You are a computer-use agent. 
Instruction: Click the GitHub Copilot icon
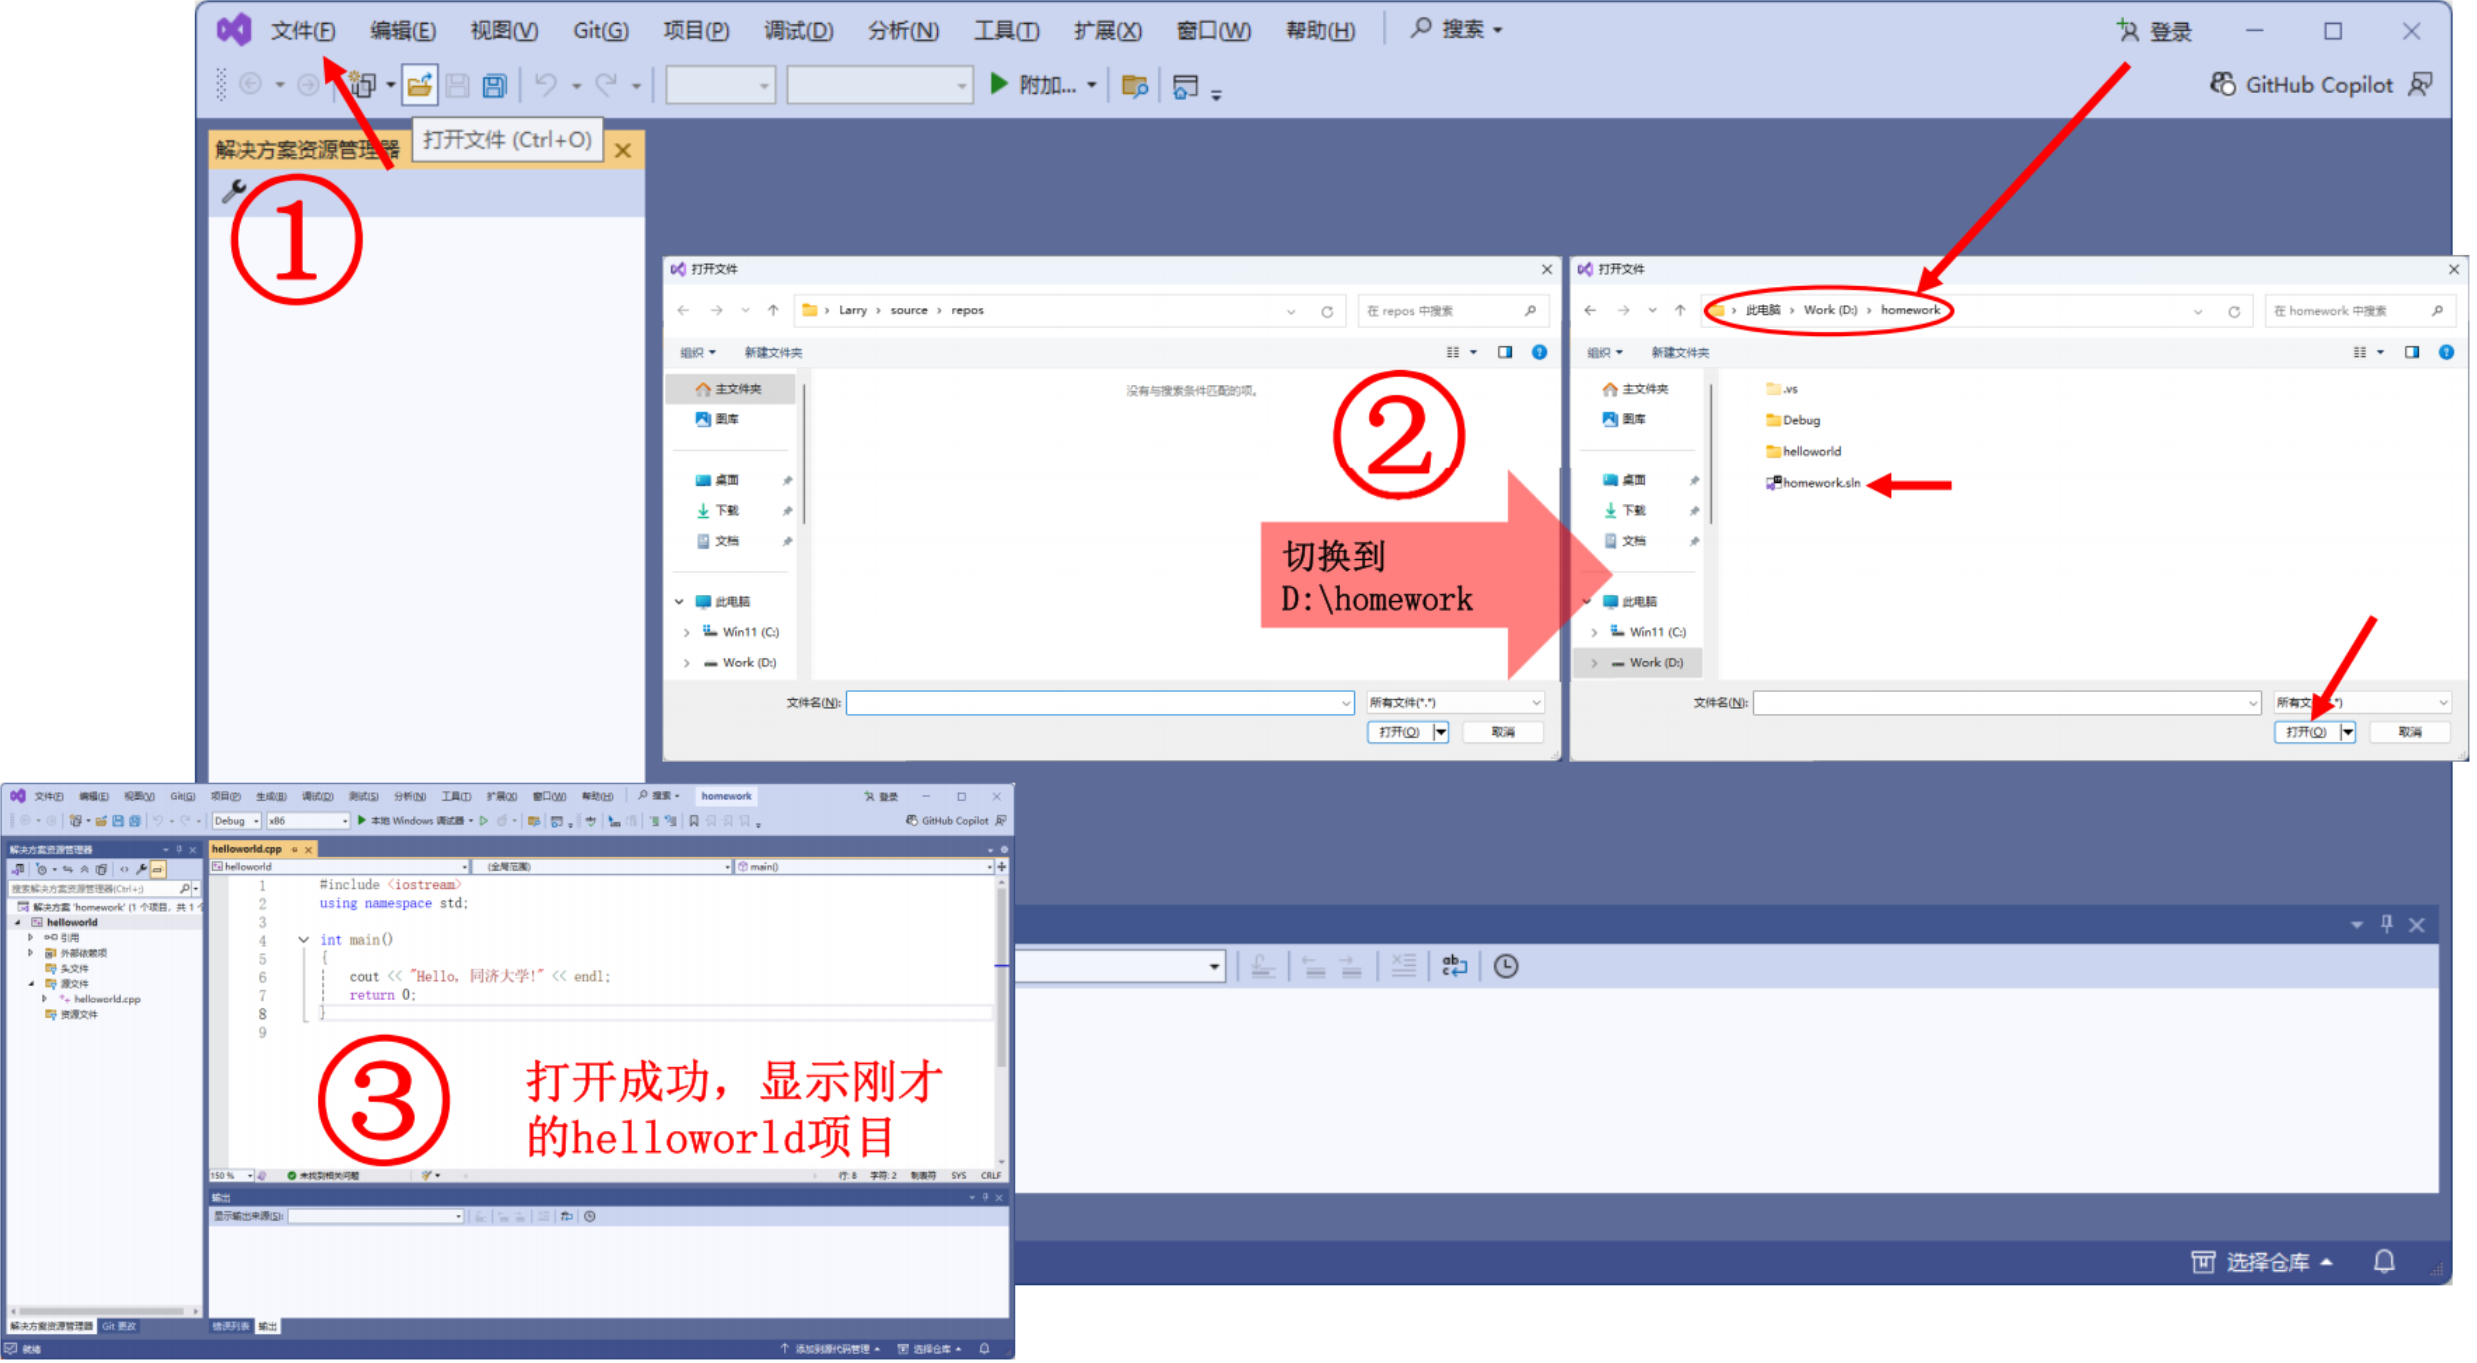tap(2222, 85)
